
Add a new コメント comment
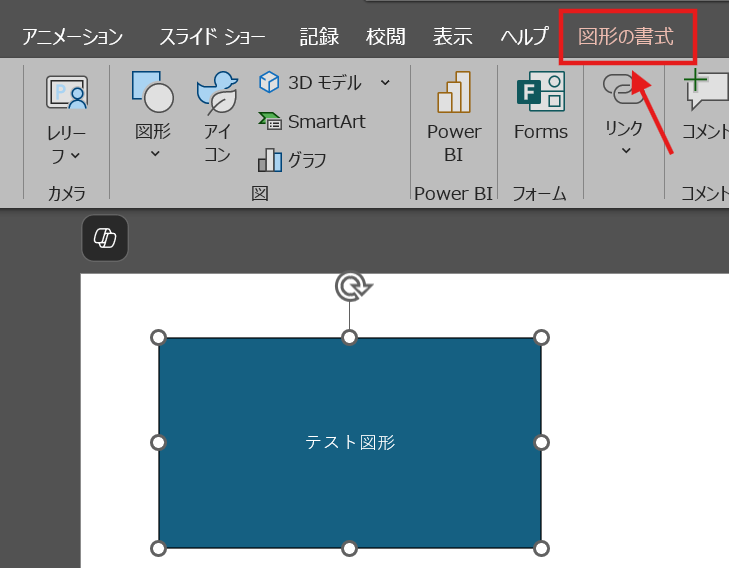pyautogui.click(x=705, y=106)
